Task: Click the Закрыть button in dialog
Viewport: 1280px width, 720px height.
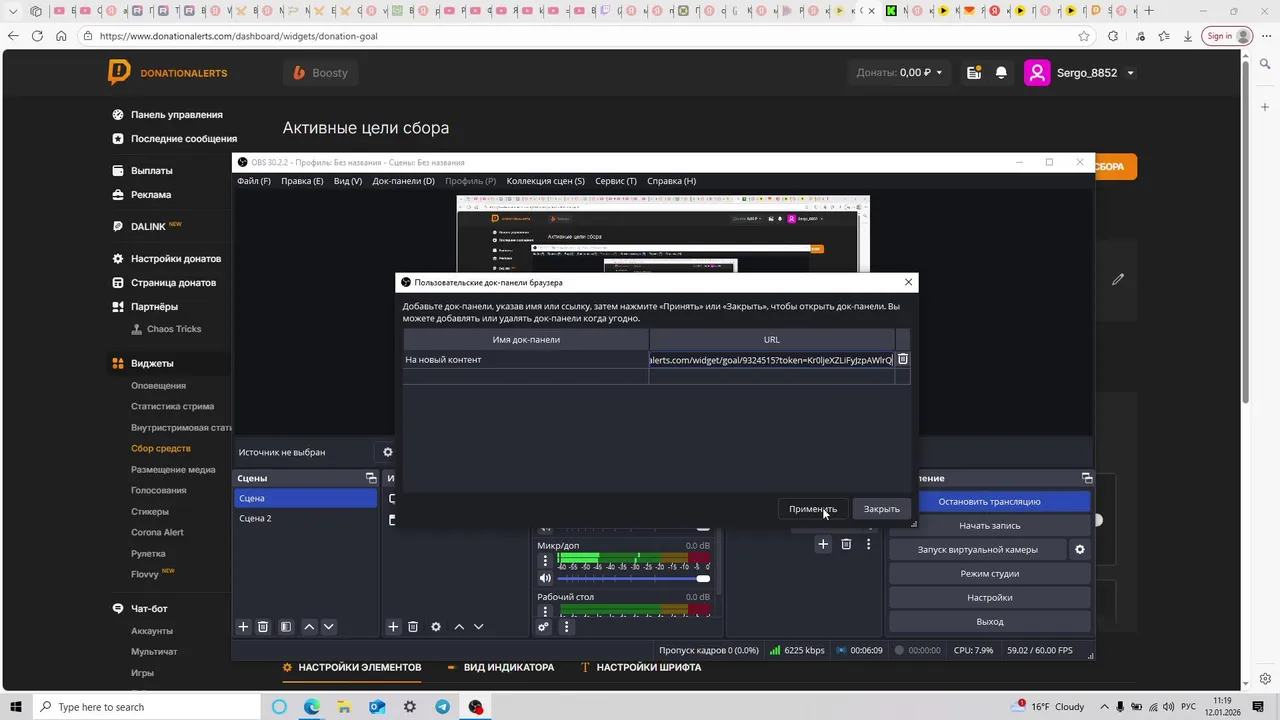Action: point(882,509)
